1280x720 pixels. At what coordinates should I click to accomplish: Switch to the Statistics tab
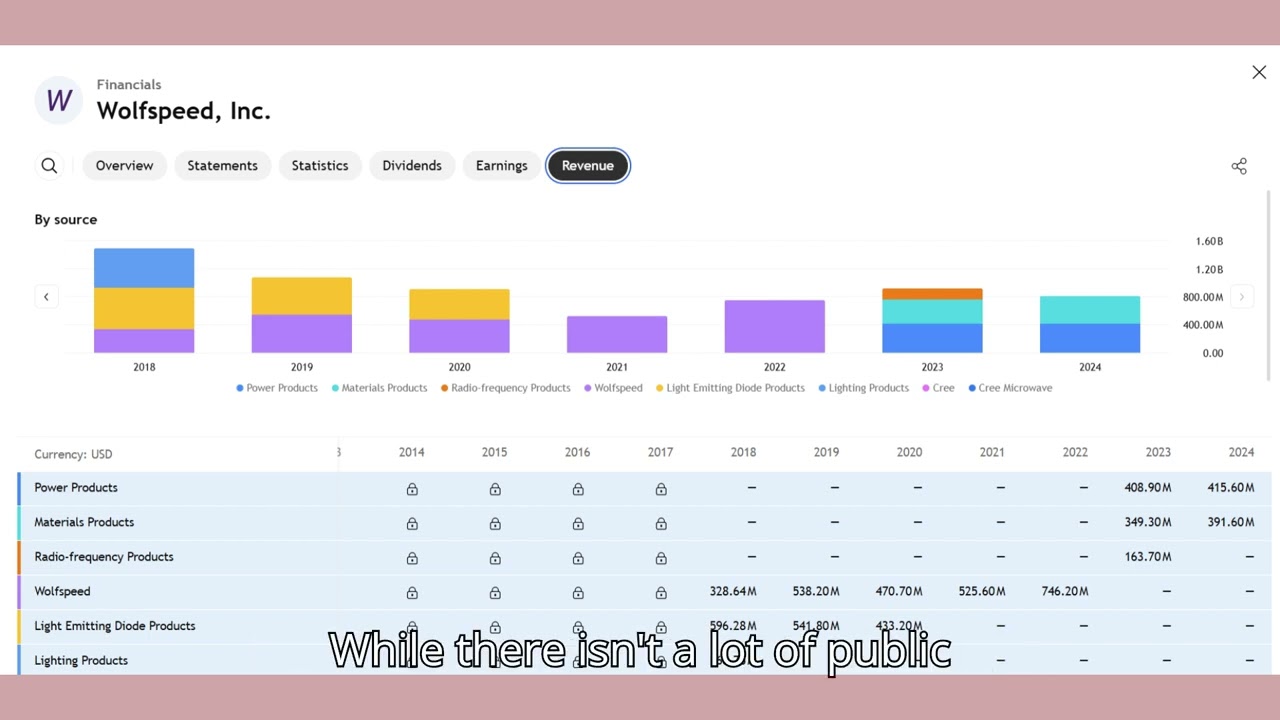tap(320, 166)
